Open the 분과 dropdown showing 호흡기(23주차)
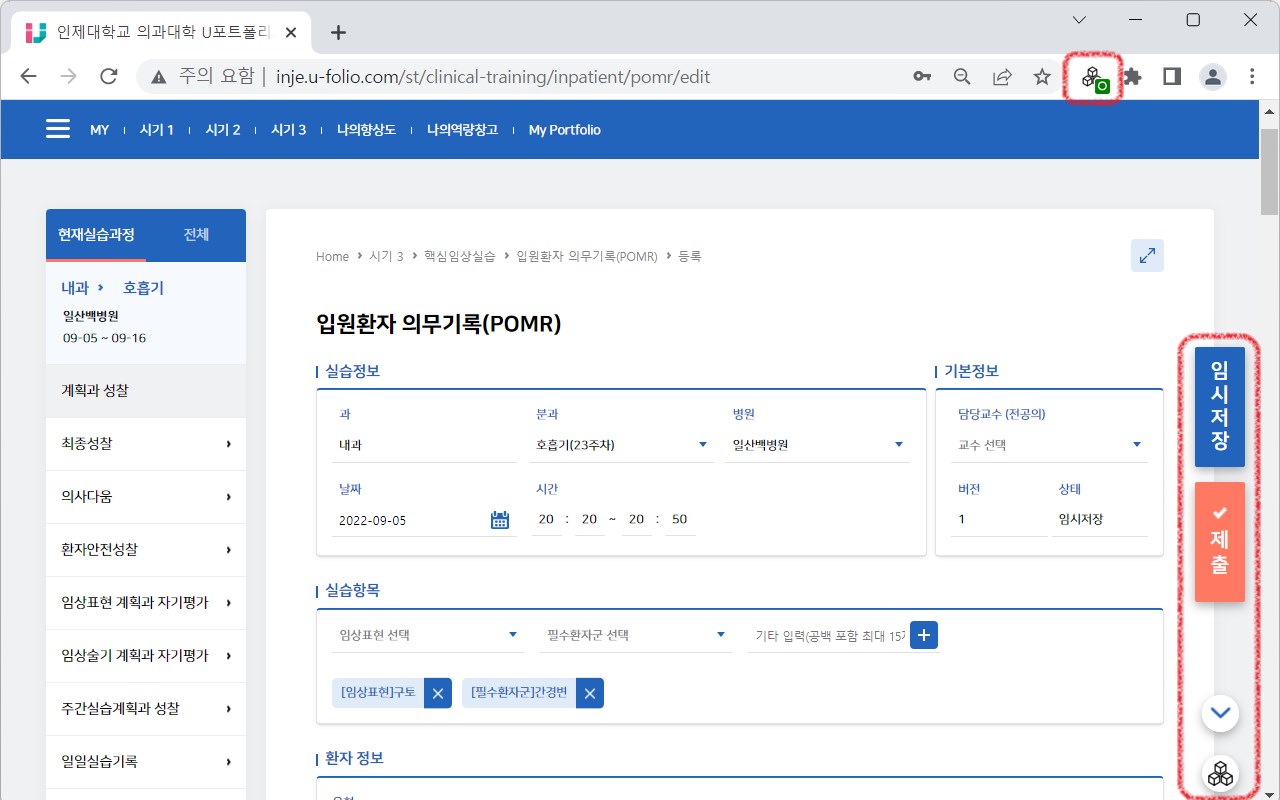 point(623,445)
